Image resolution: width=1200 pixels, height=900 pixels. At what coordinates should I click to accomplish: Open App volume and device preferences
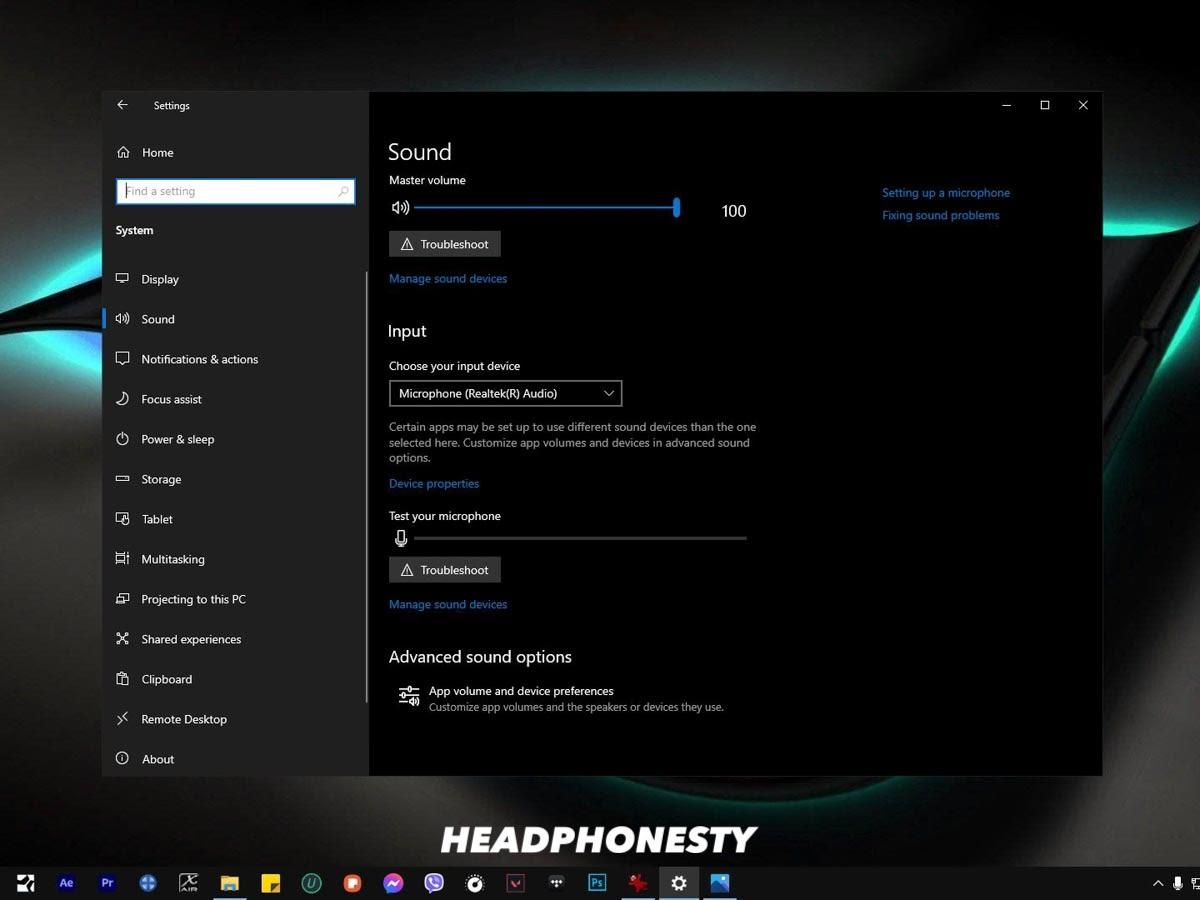click(x=521, y=691)
